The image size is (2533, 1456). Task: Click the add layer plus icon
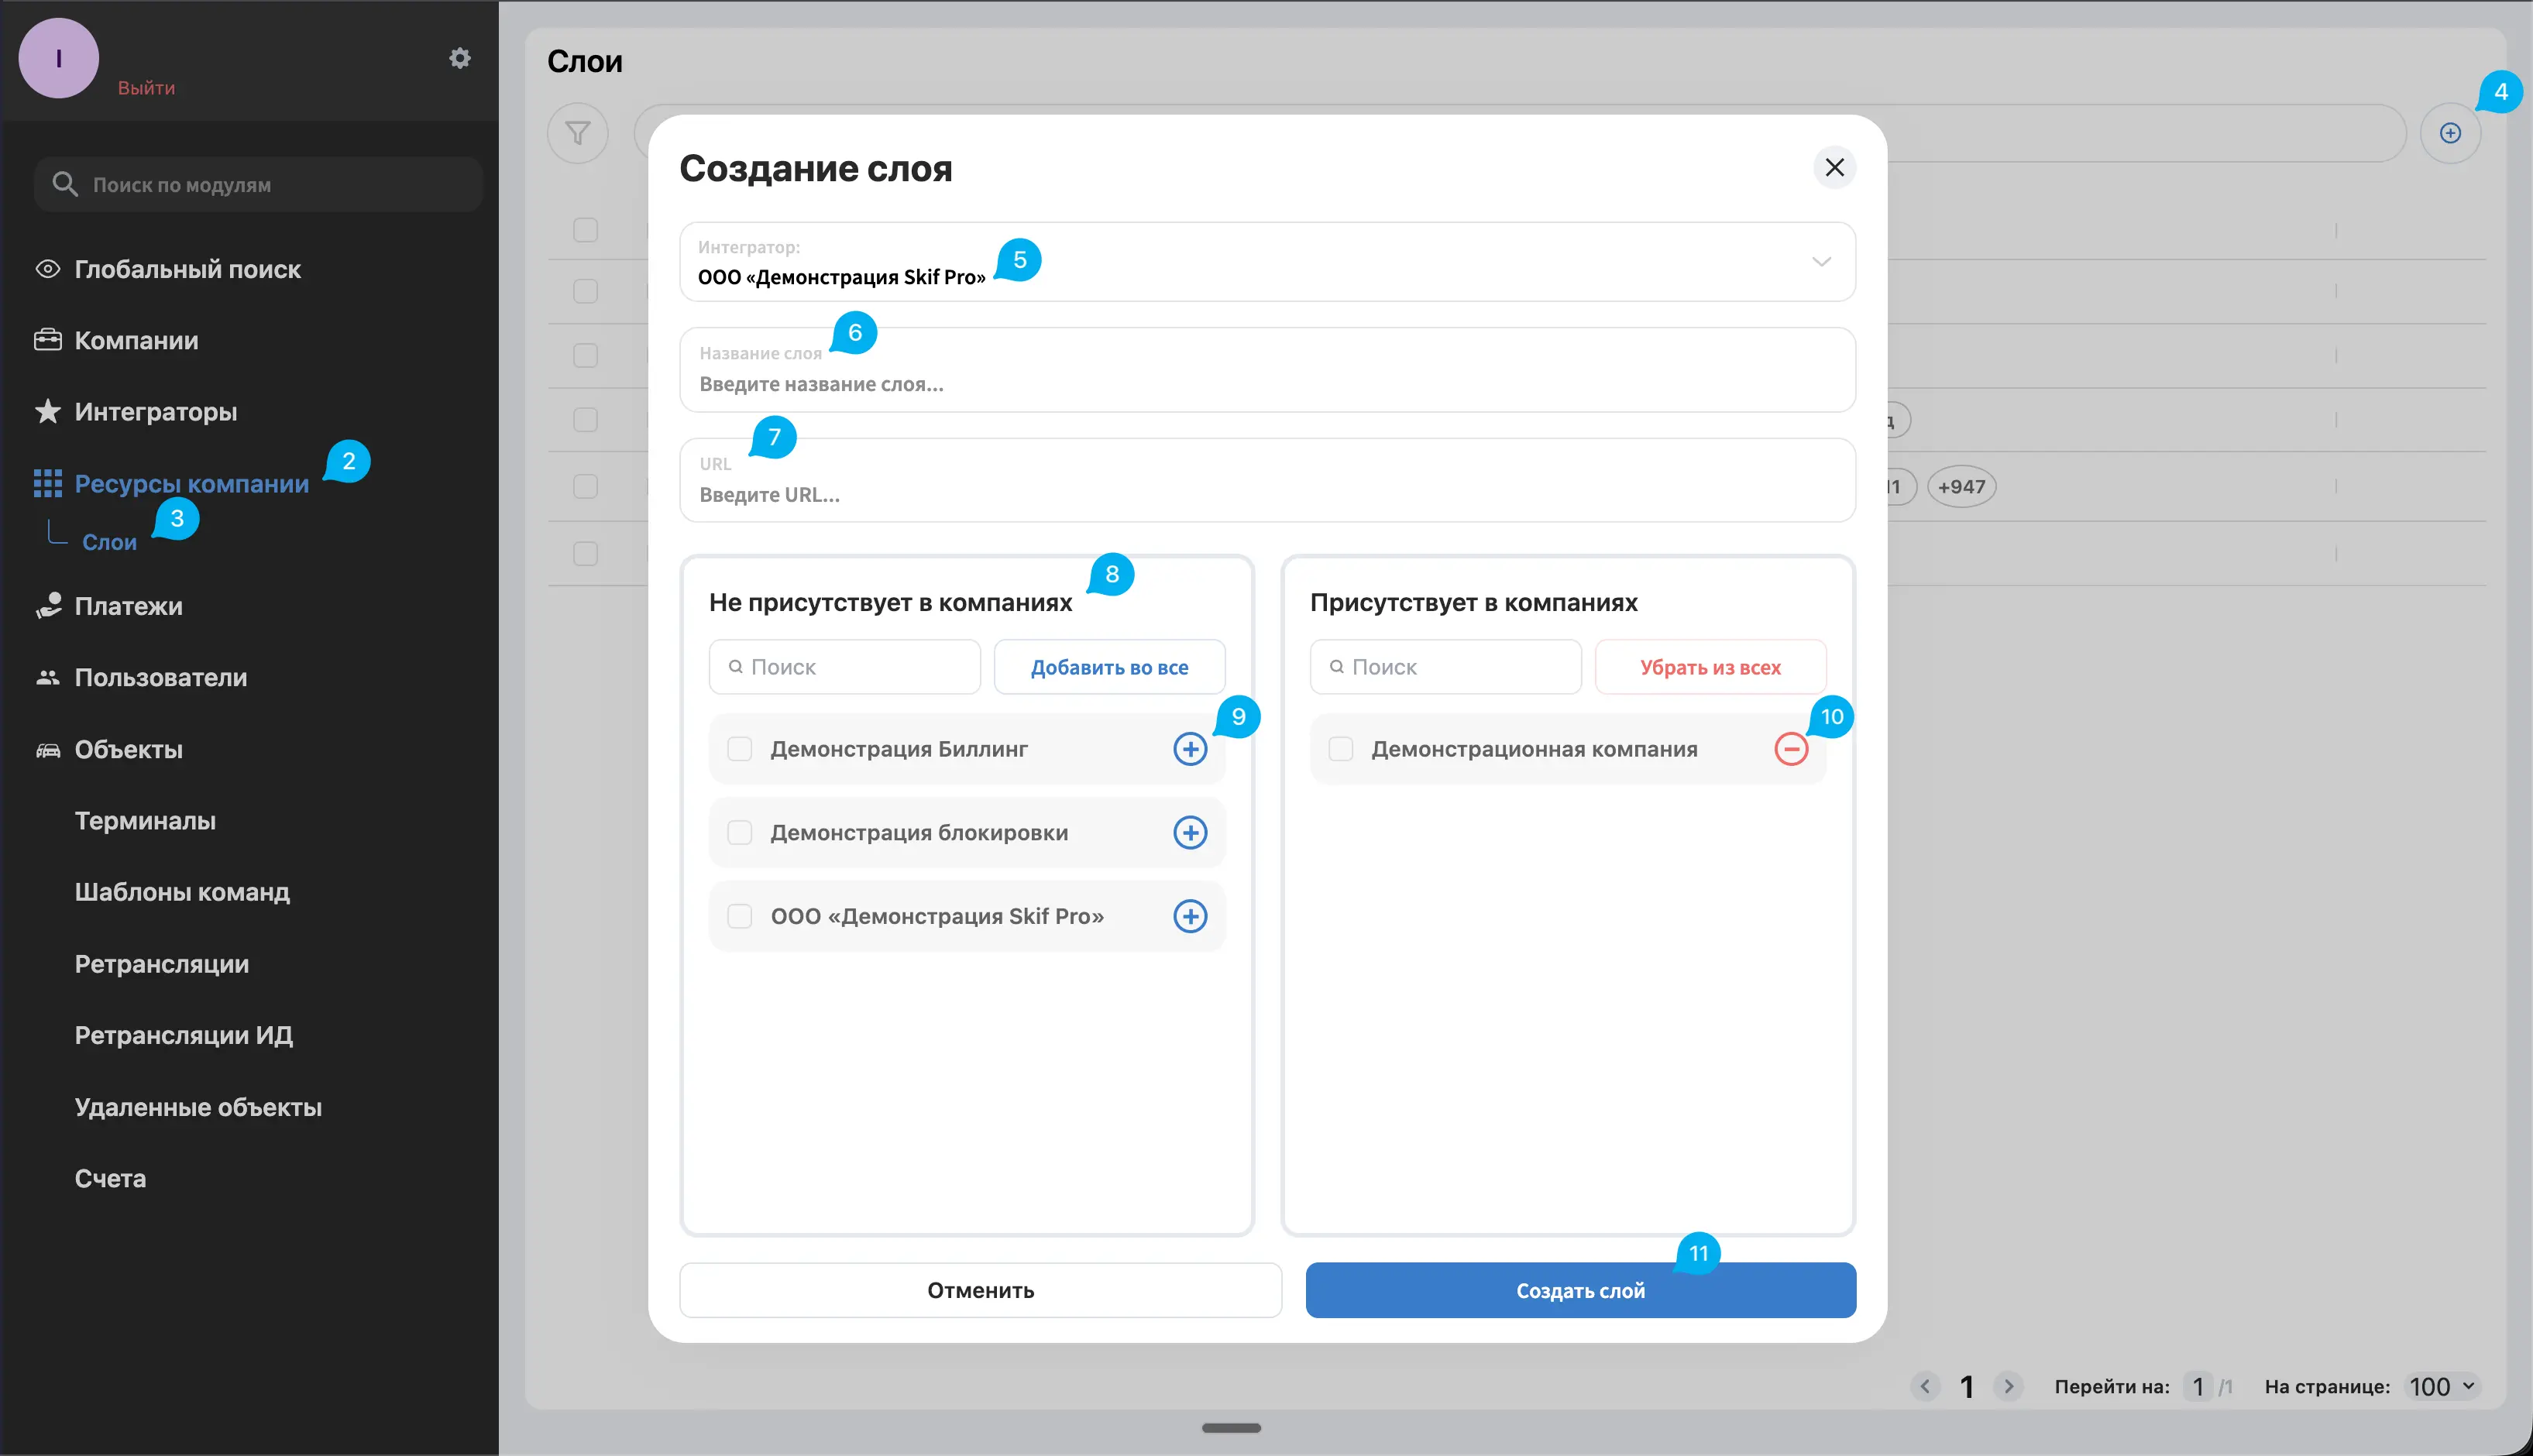(2449, 133)
